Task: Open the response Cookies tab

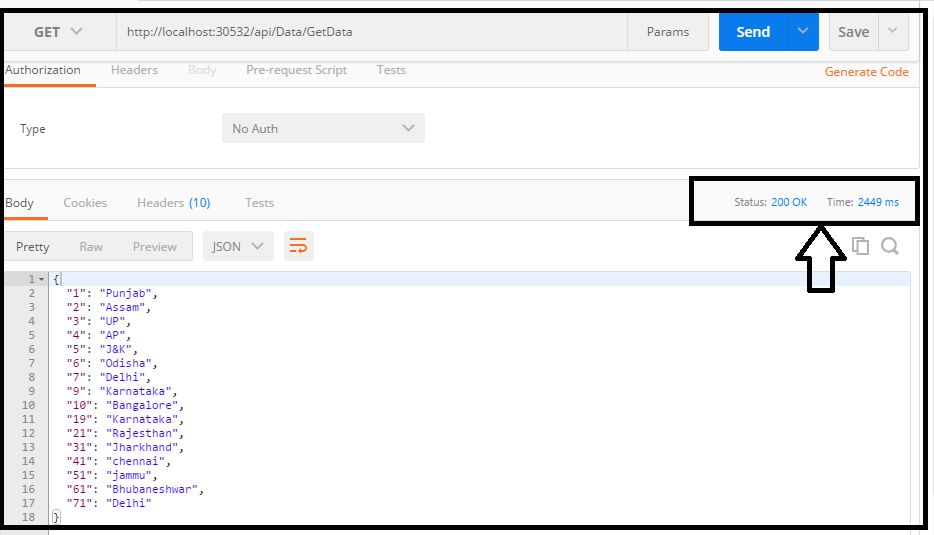Action: click(x=85, y=203)
